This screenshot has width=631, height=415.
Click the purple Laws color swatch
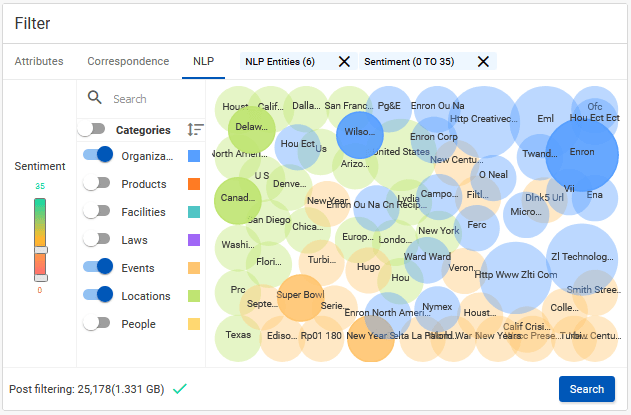pyautogui.click(x=194, y=240)
